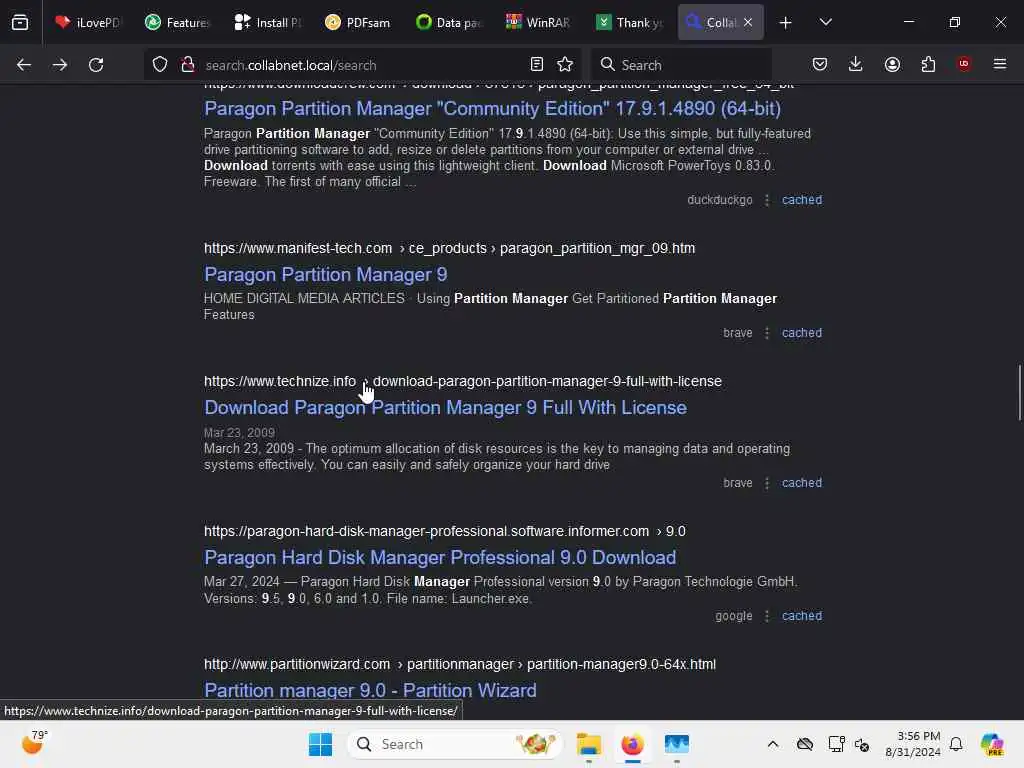Open Download Paragon Partition Manager 9 Full link
The width and height of the screenshot is (1024, 768).
(x=445, y=408)
